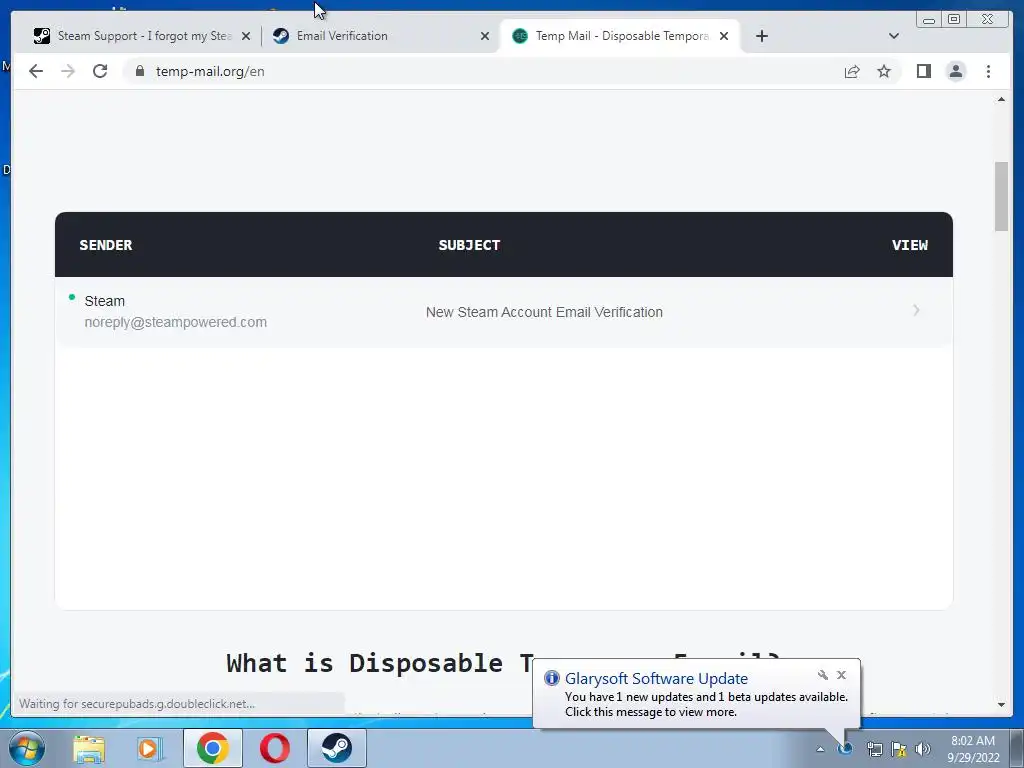Image resolution: width=1024 pixels, height=768 pixels.
Task: Open the Chrome side panel icon
Action: [923, 71]
